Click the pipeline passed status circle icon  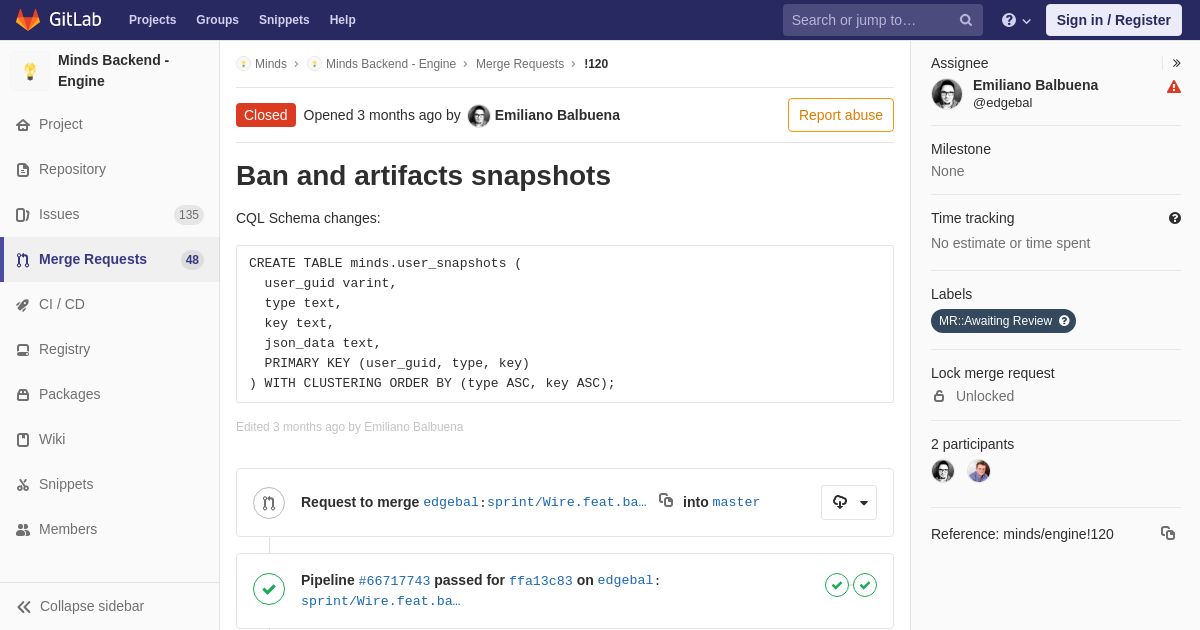point(269,588)
